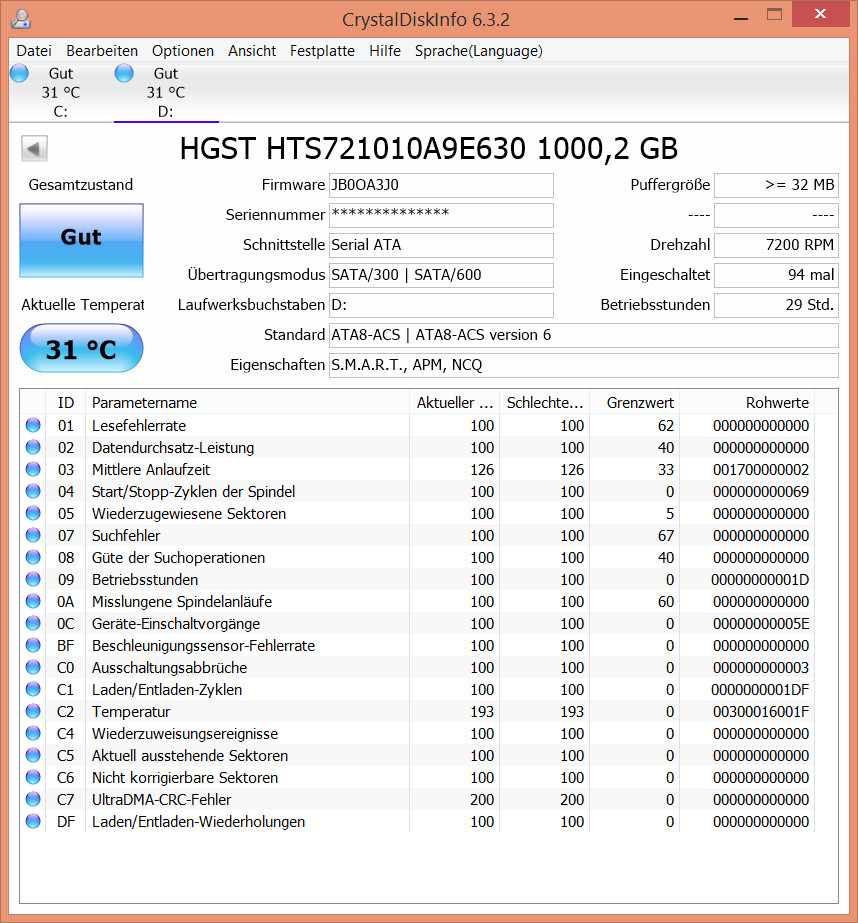Click the Parametername column header
858x923 pixels.
click(247, 403)
